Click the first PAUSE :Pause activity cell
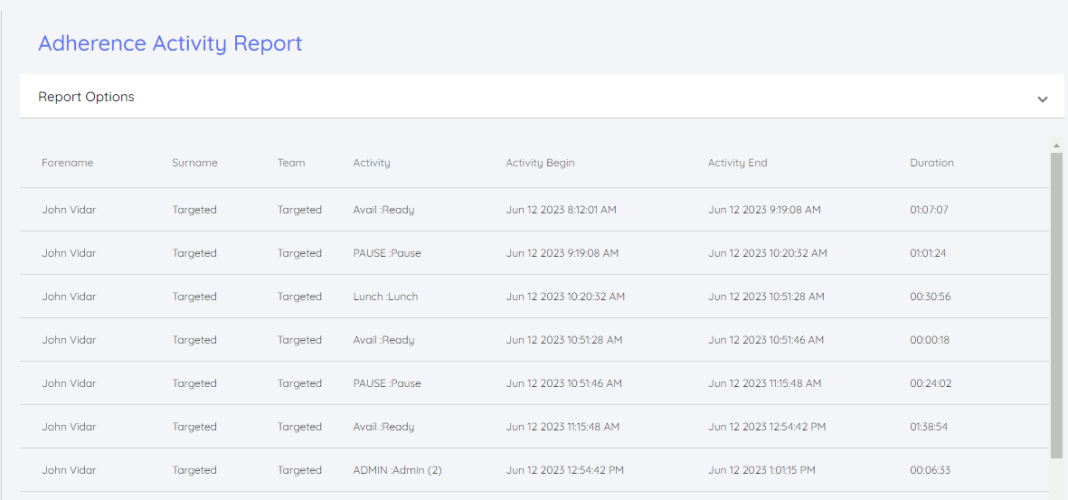This screenshot has width=1068, height=500. click(387, 253)
